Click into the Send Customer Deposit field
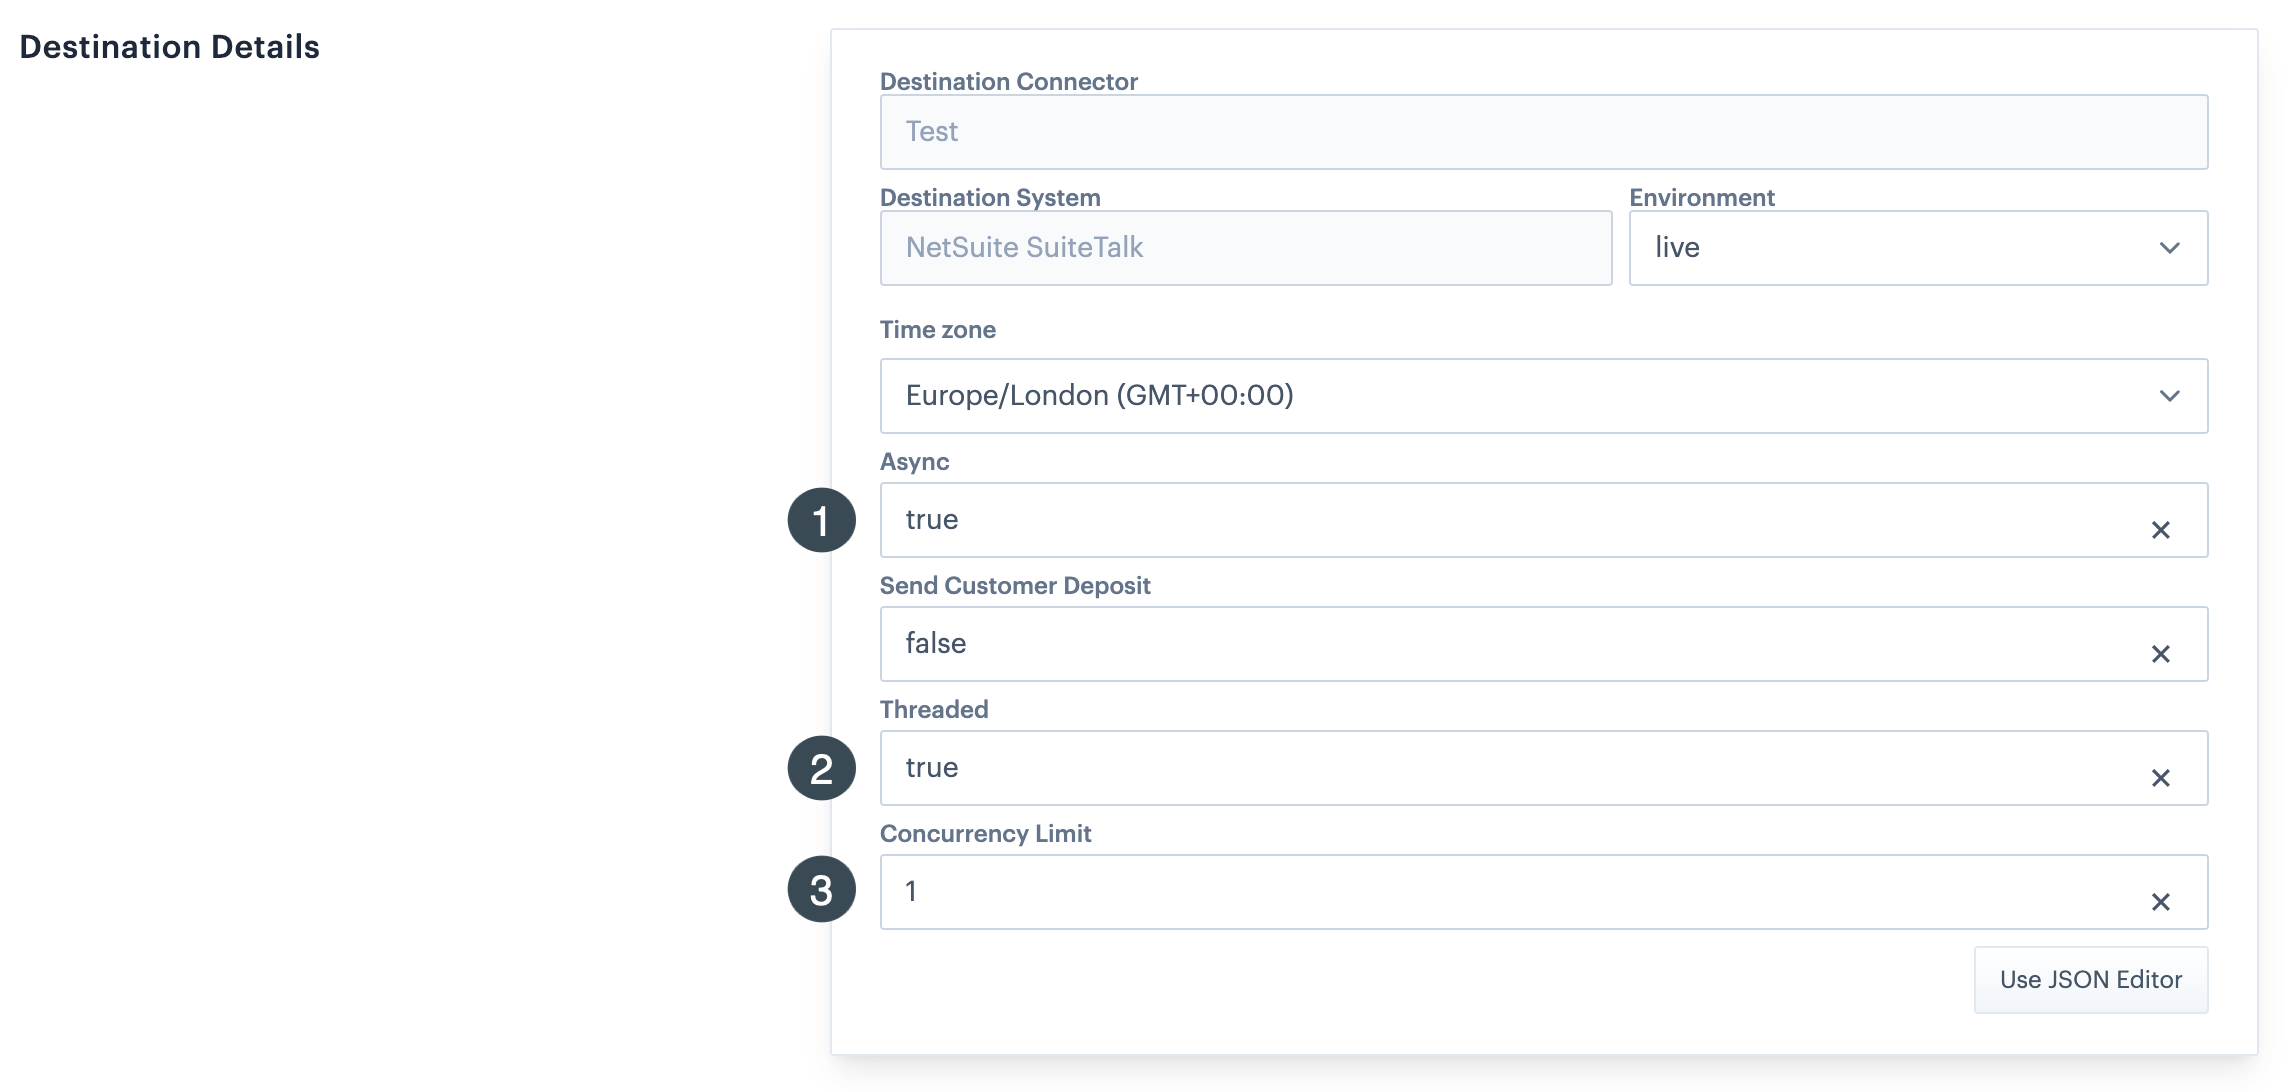The width and height of the screenshot is (2290, 1092). coord(1500,644)
